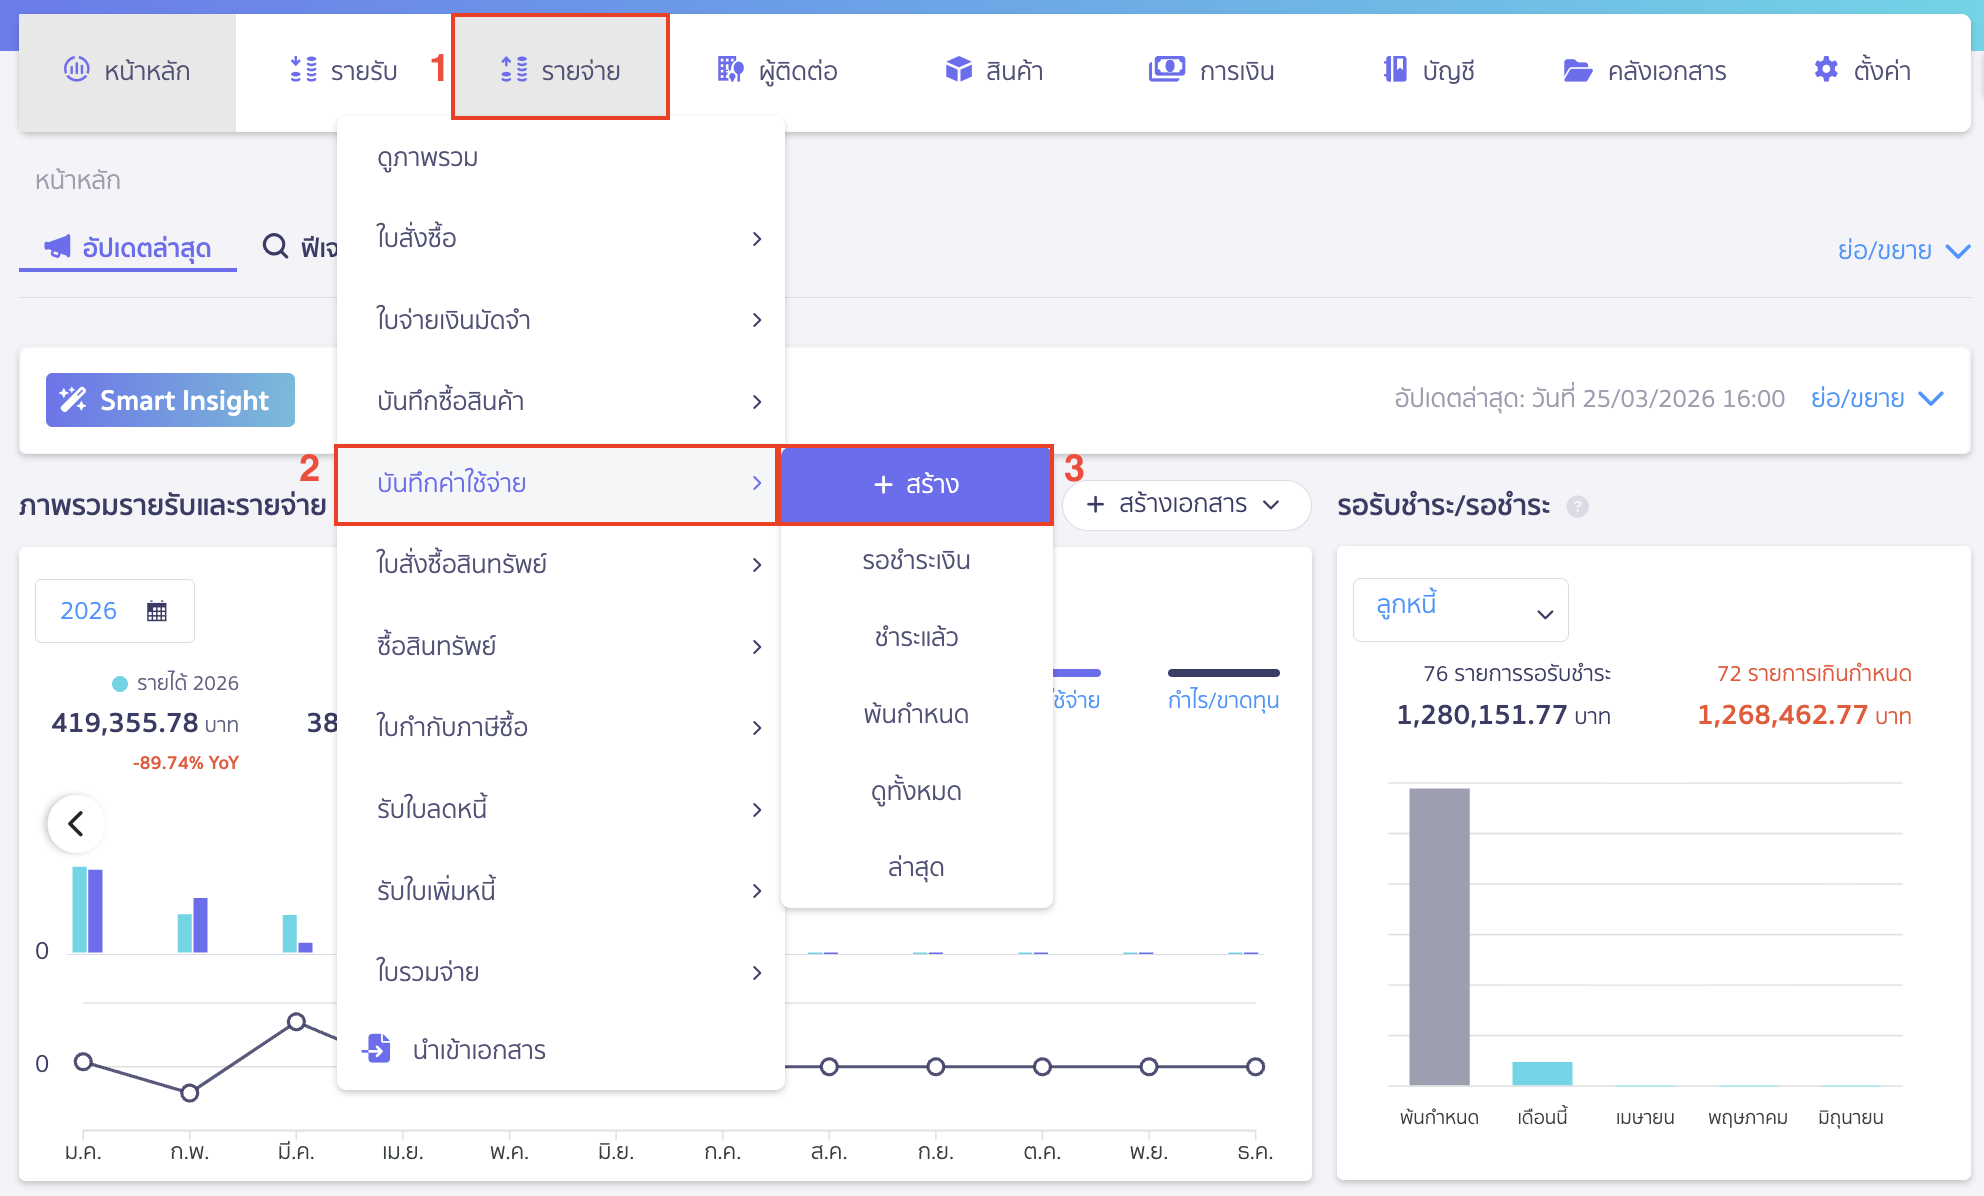Click the + สร้าง button

pos(915,484)
